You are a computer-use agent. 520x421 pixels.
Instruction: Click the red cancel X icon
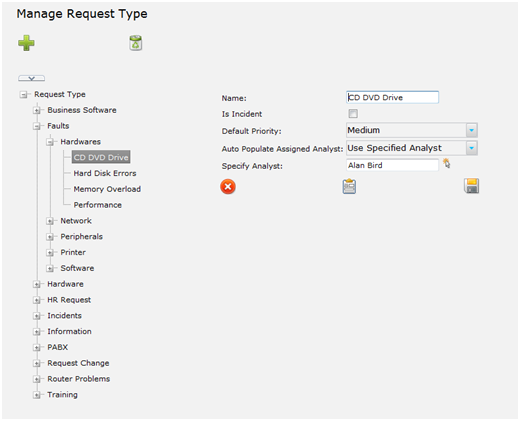[x=228, y=187]
